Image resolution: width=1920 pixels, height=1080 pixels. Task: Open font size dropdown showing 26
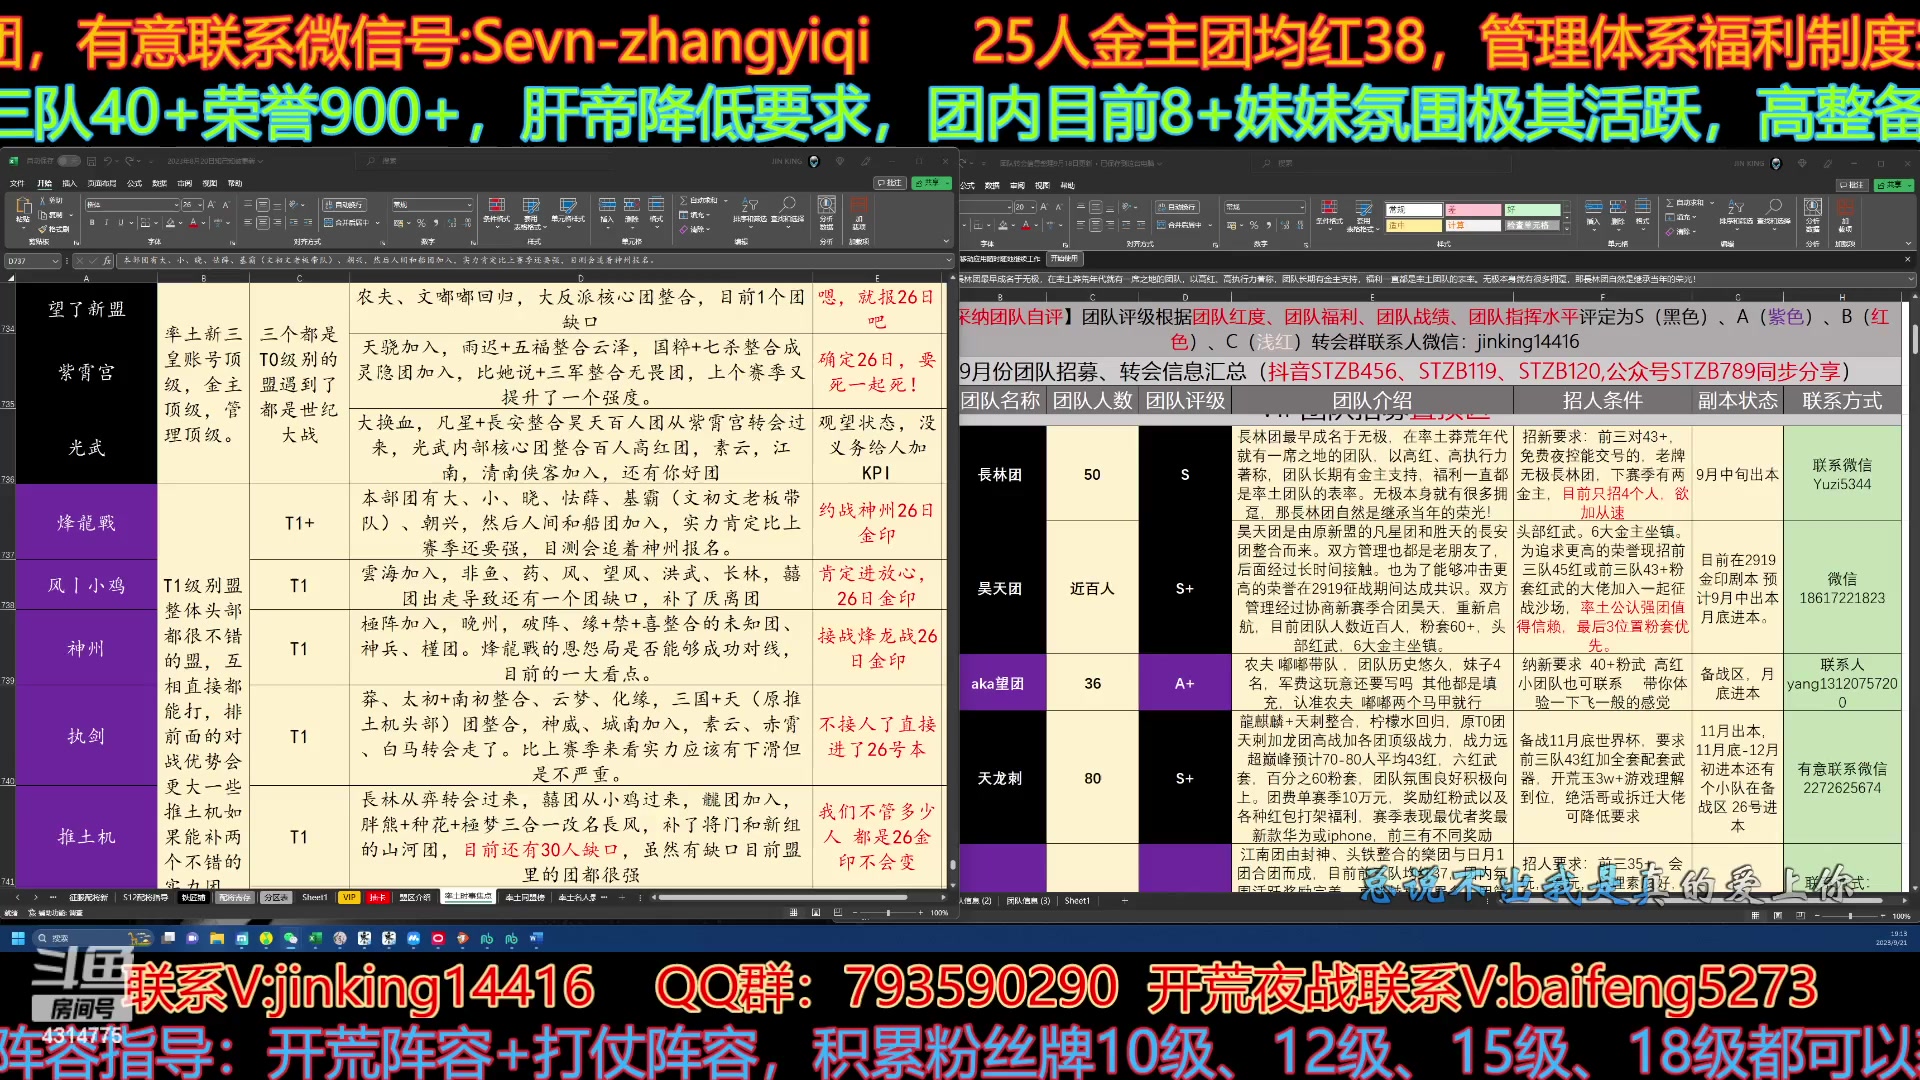[x=199, y=205]
